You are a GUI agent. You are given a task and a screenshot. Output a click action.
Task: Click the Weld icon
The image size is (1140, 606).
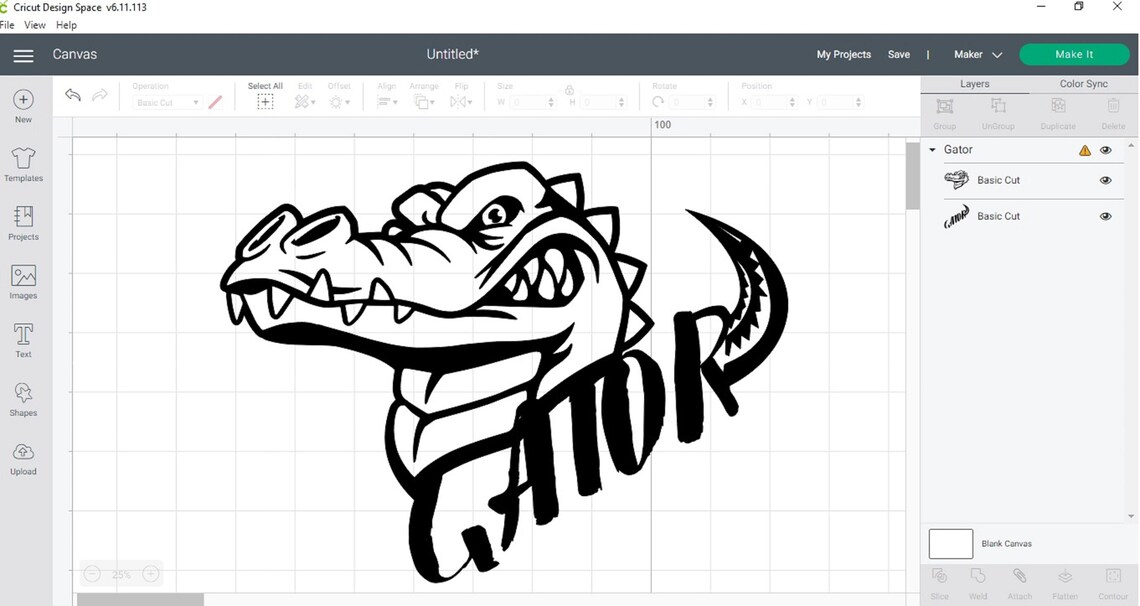[978, 582]
